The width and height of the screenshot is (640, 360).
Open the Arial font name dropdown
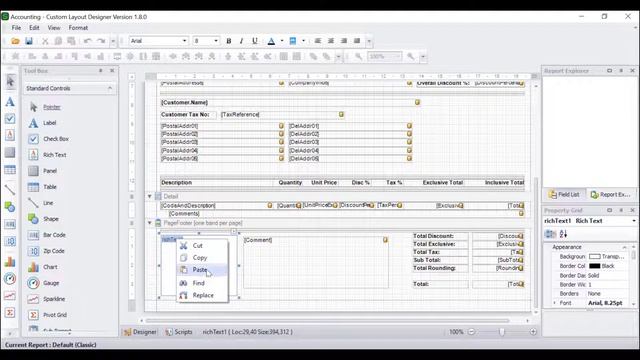tap(184, 41)
